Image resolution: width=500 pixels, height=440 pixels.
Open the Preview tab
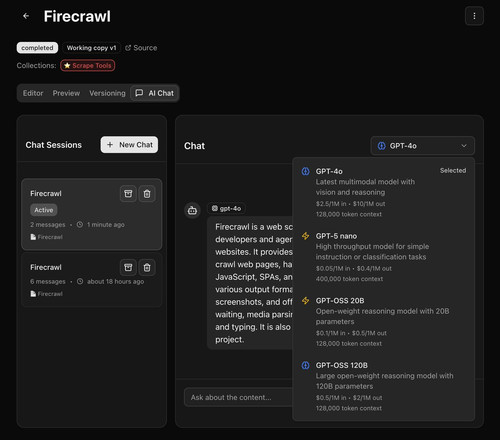[x=66, y=93]
